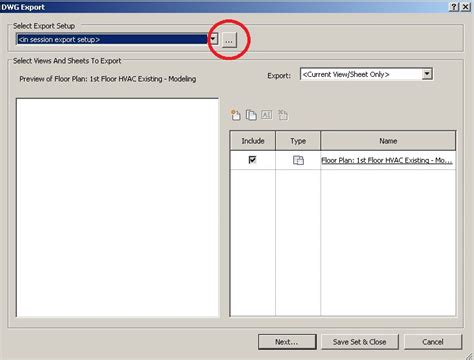Open the export setup ellipsis button

point(229,40)
